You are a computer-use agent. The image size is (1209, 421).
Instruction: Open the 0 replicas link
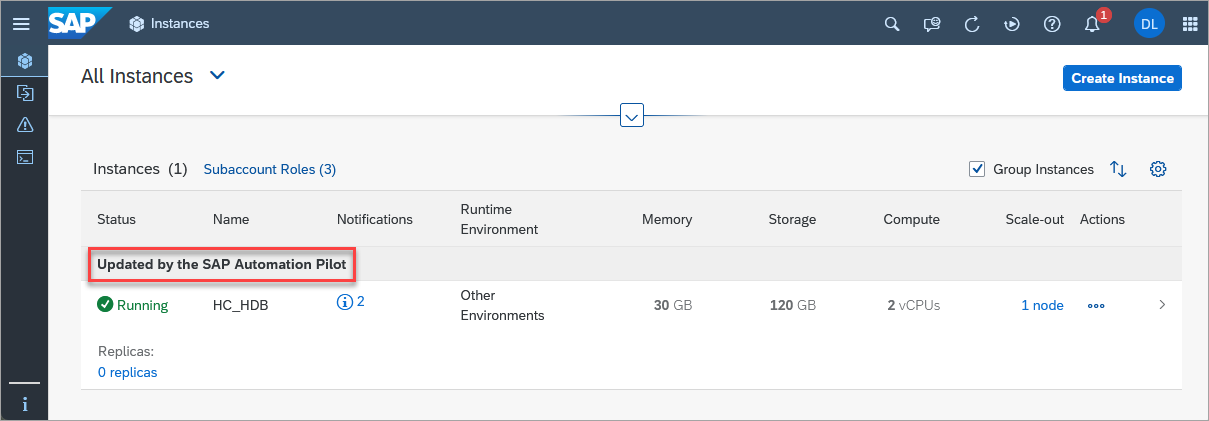pyautogui.click(x=127, y=372)
